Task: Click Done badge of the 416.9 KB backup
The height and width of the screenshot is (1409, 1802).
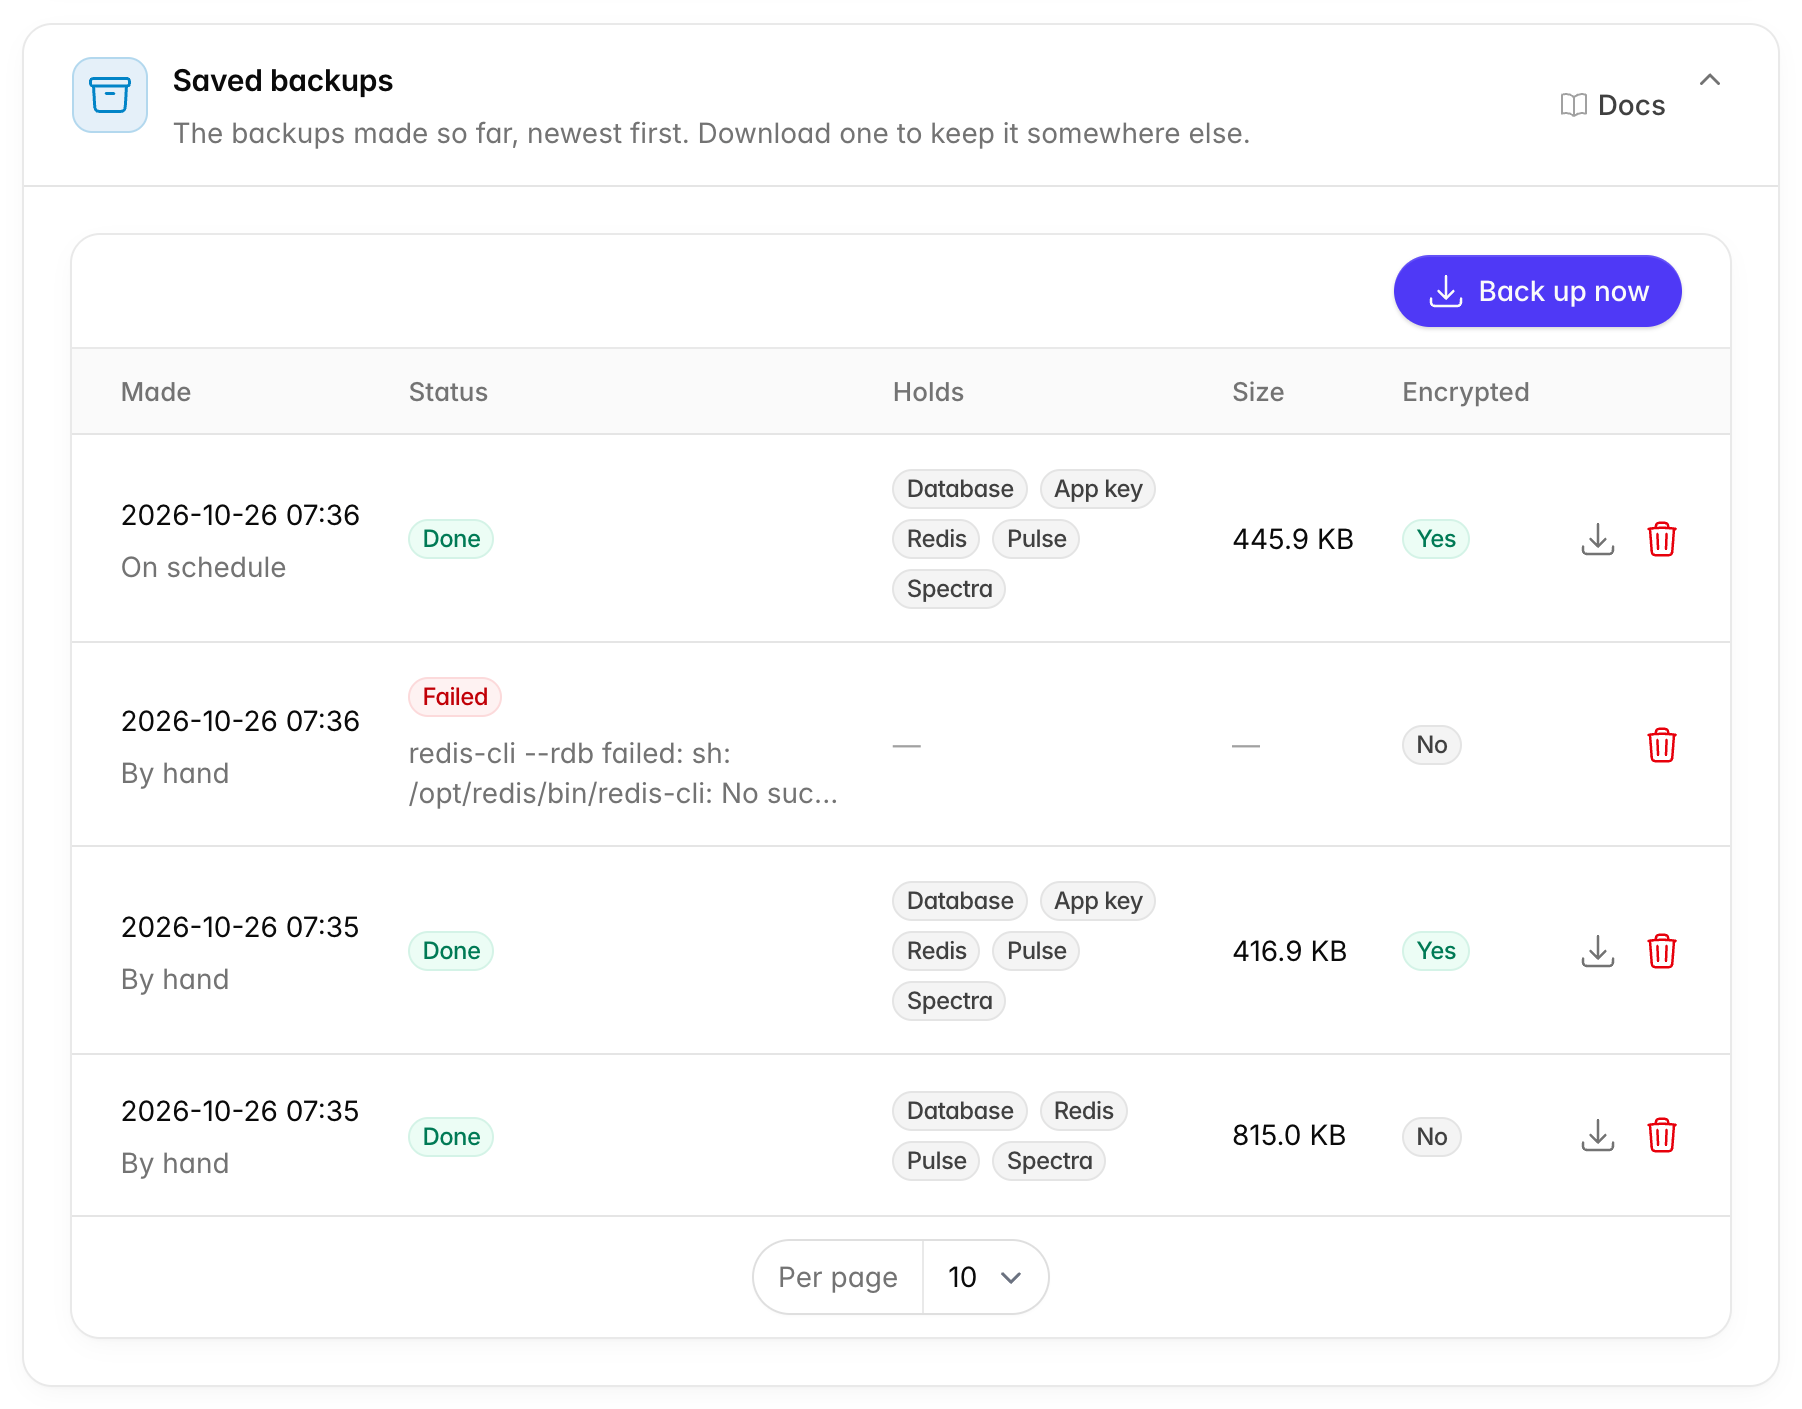Action: point(451,951)
